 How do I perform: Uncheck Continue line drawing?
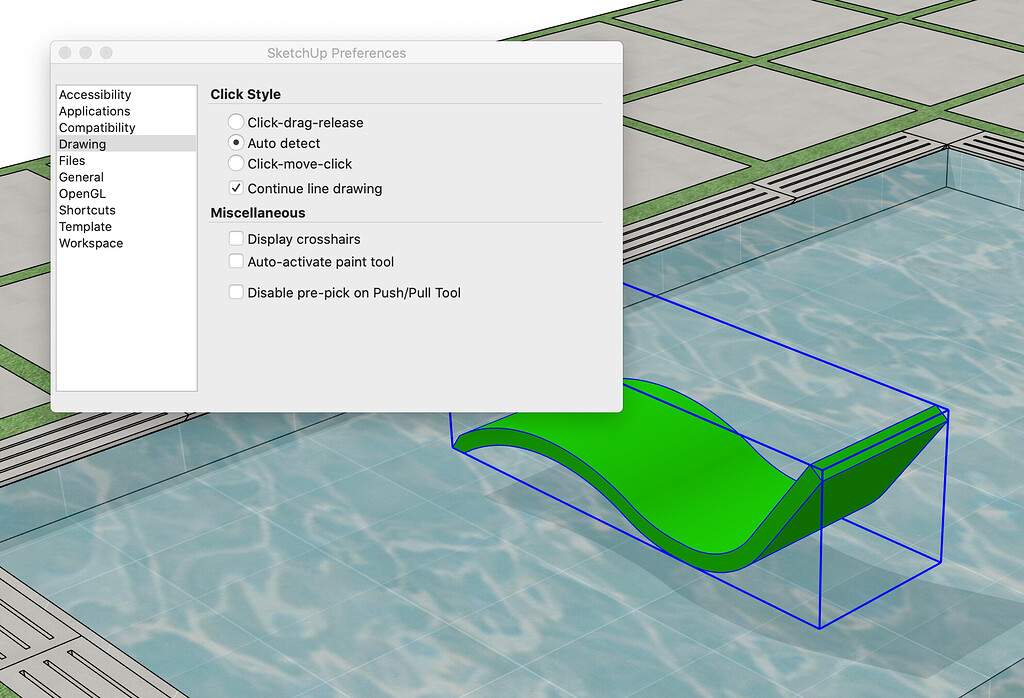coord(235,188)
